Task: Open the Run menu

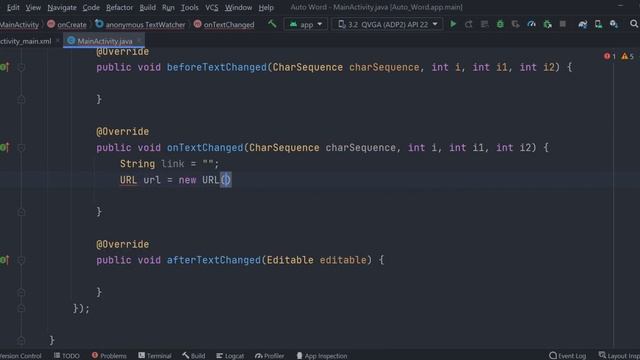Action: pos(168,7)
